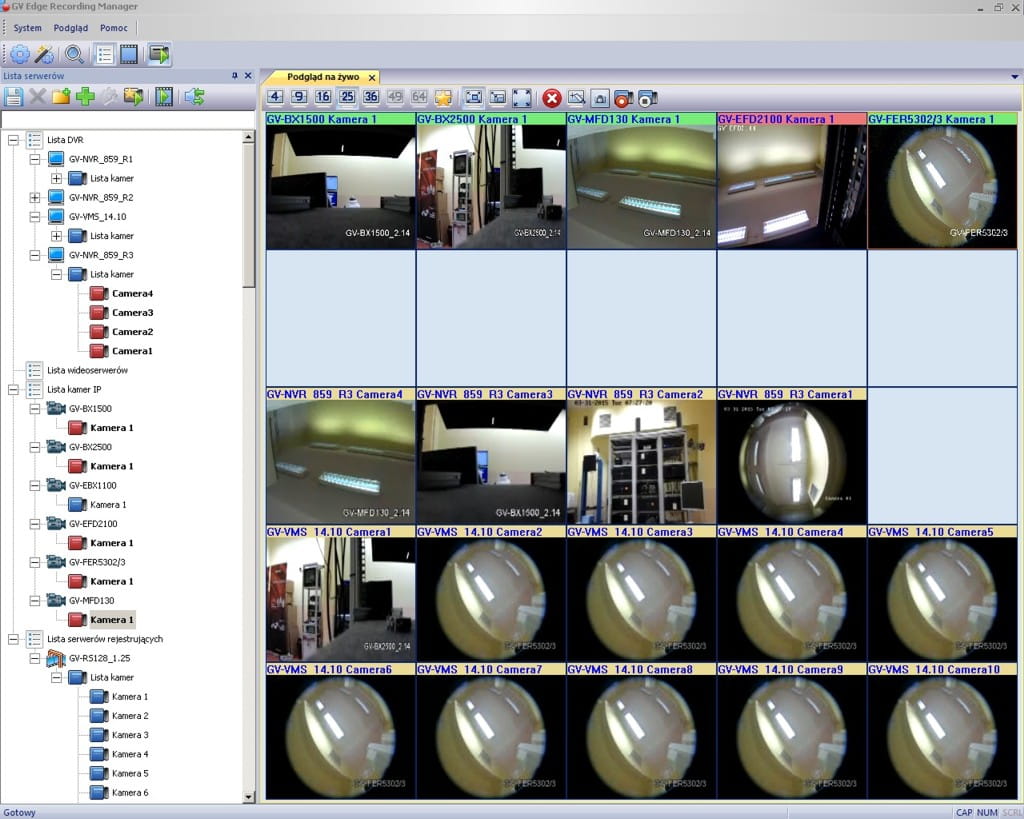Click the red X disconnect icon
The image size is (1024, 819).
551,97
